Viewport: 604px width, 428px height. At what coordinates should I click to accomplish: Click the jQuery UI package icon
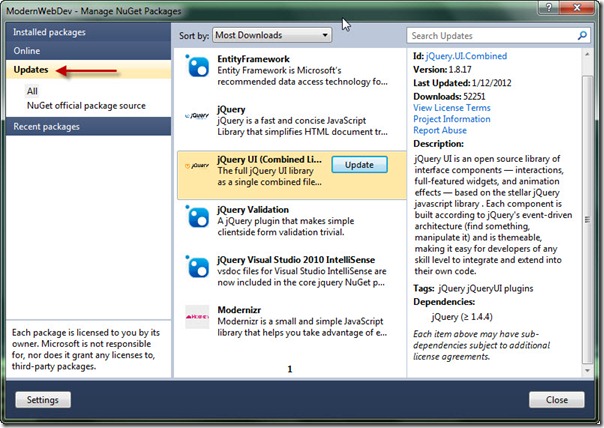tap(197, 166)
